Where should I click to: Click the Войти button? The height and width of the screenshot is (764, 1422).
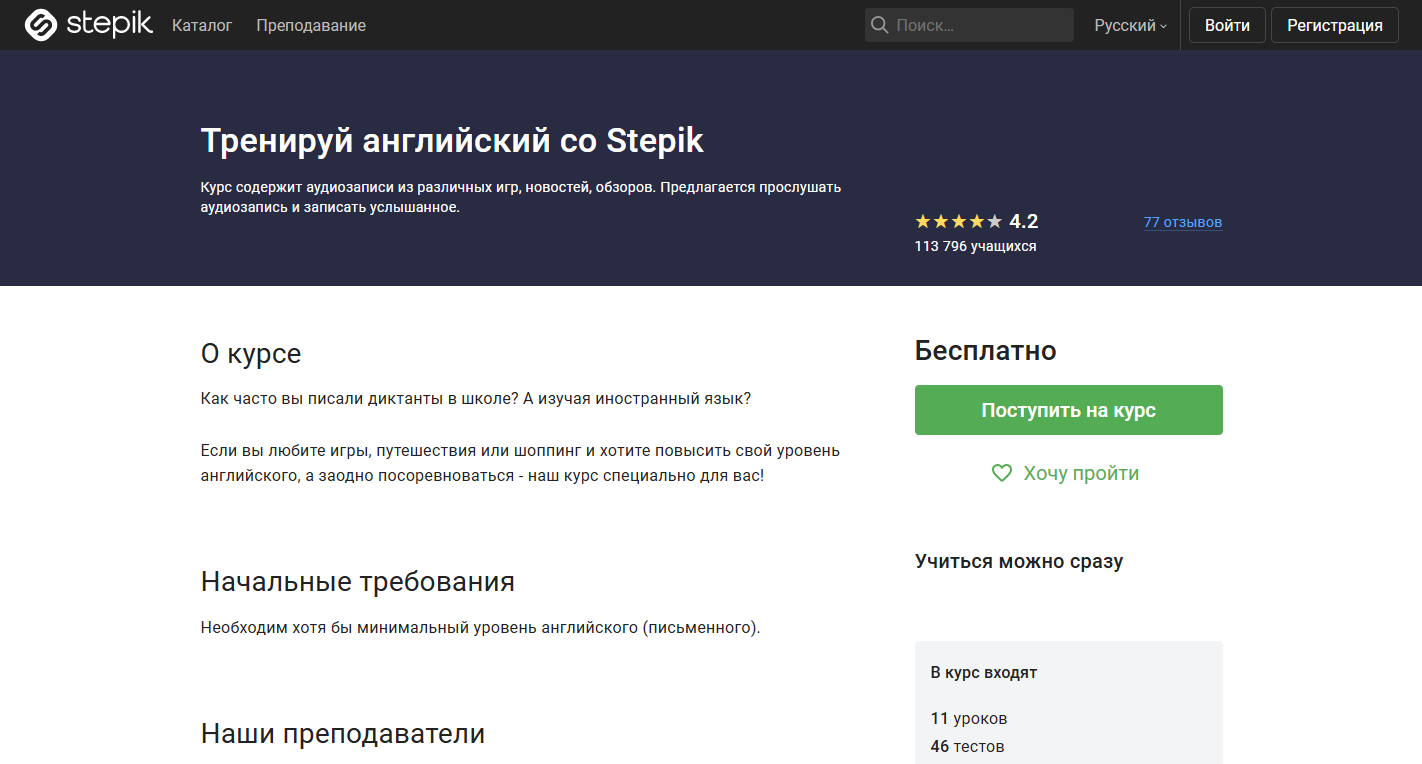point(1227,24)
